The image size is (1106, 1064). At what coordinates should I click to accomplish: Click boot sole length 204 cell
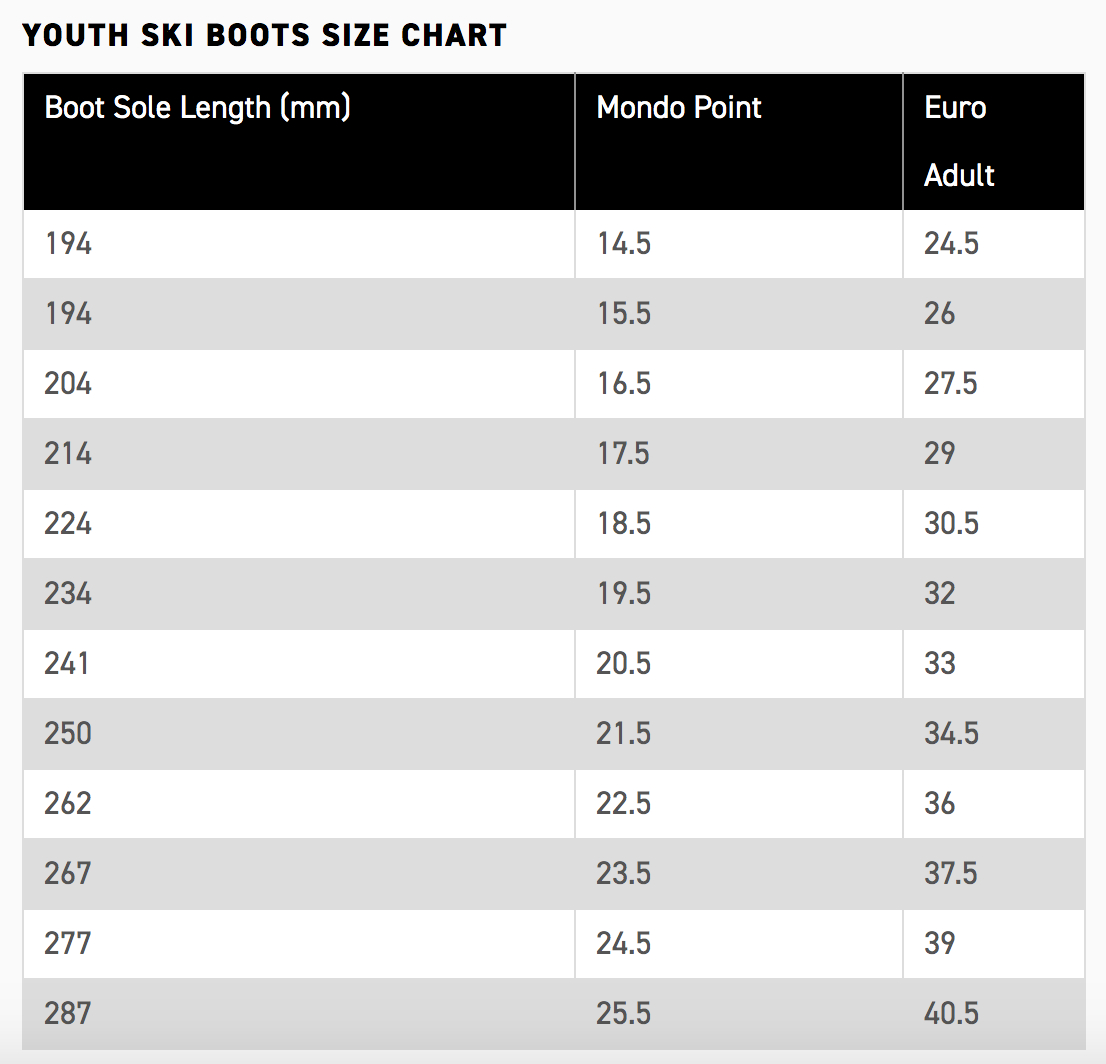[x=68, y=384]
